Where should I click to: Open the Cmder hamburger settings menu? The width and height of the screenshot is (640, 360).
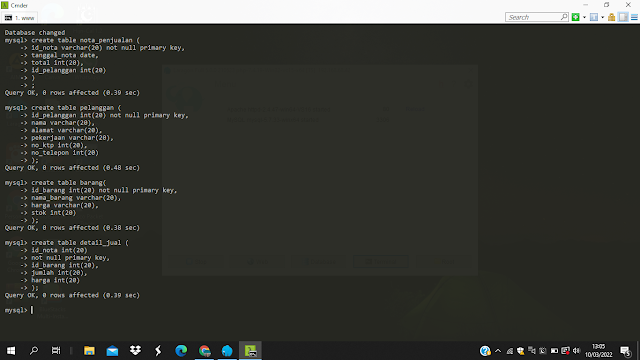(x=634, y=17)
